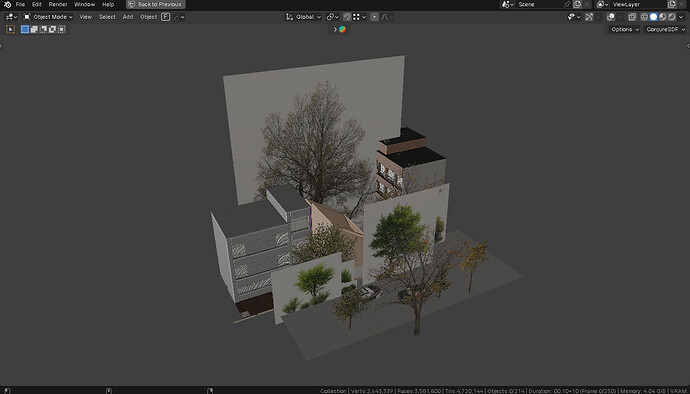690x394 pixels.
Task: Switch to solid shading
Action: pyautogui.click(x=653, y=17)
